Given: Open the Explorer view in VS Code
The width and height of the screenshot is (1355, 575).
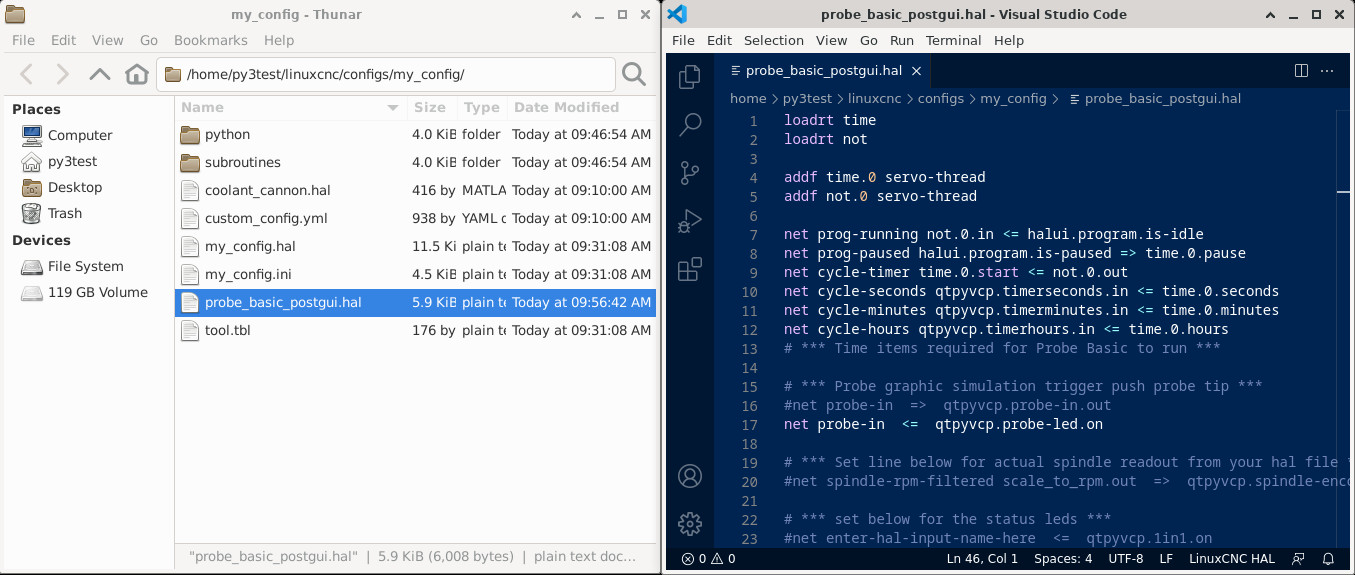Looking at the screenshot, I should coord(690,77).
